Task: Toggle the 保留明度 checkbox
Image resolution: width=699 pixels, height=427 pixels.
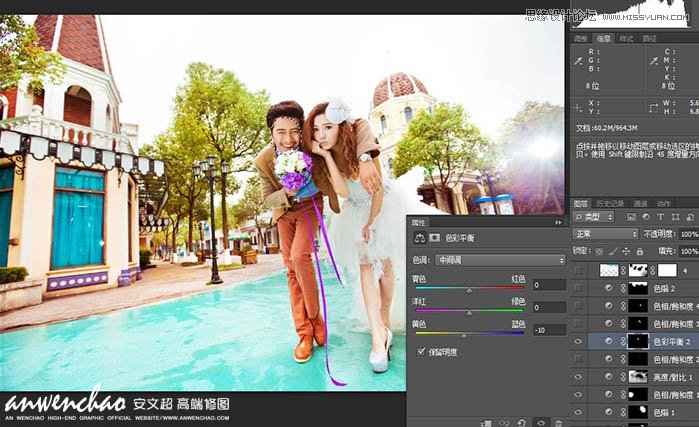Action: (420, 352)
